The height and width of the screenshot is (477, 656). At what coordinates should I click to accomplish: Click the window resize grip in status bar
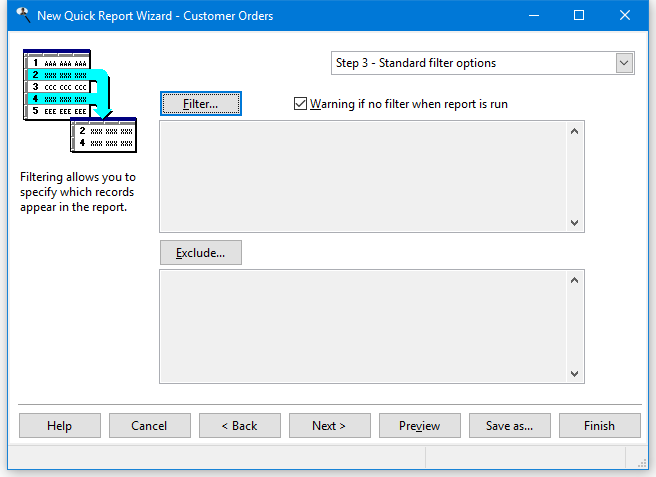pyautogui.click(x=642, y=463)
